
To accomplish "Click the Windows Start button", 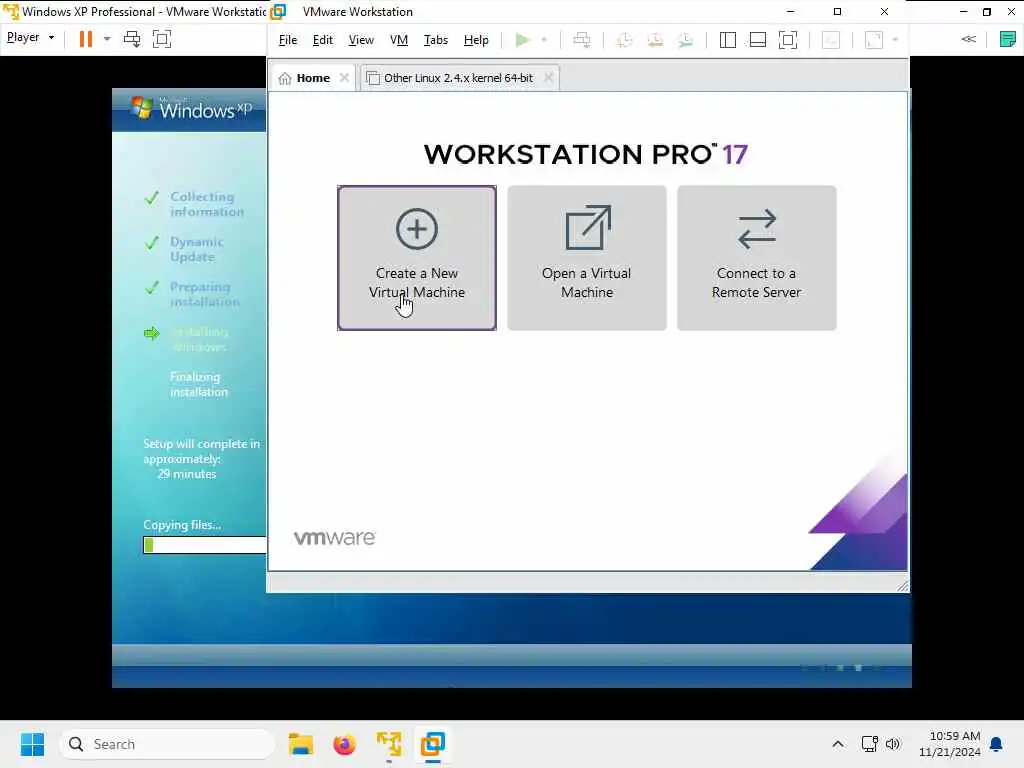I will click(32, 744).
